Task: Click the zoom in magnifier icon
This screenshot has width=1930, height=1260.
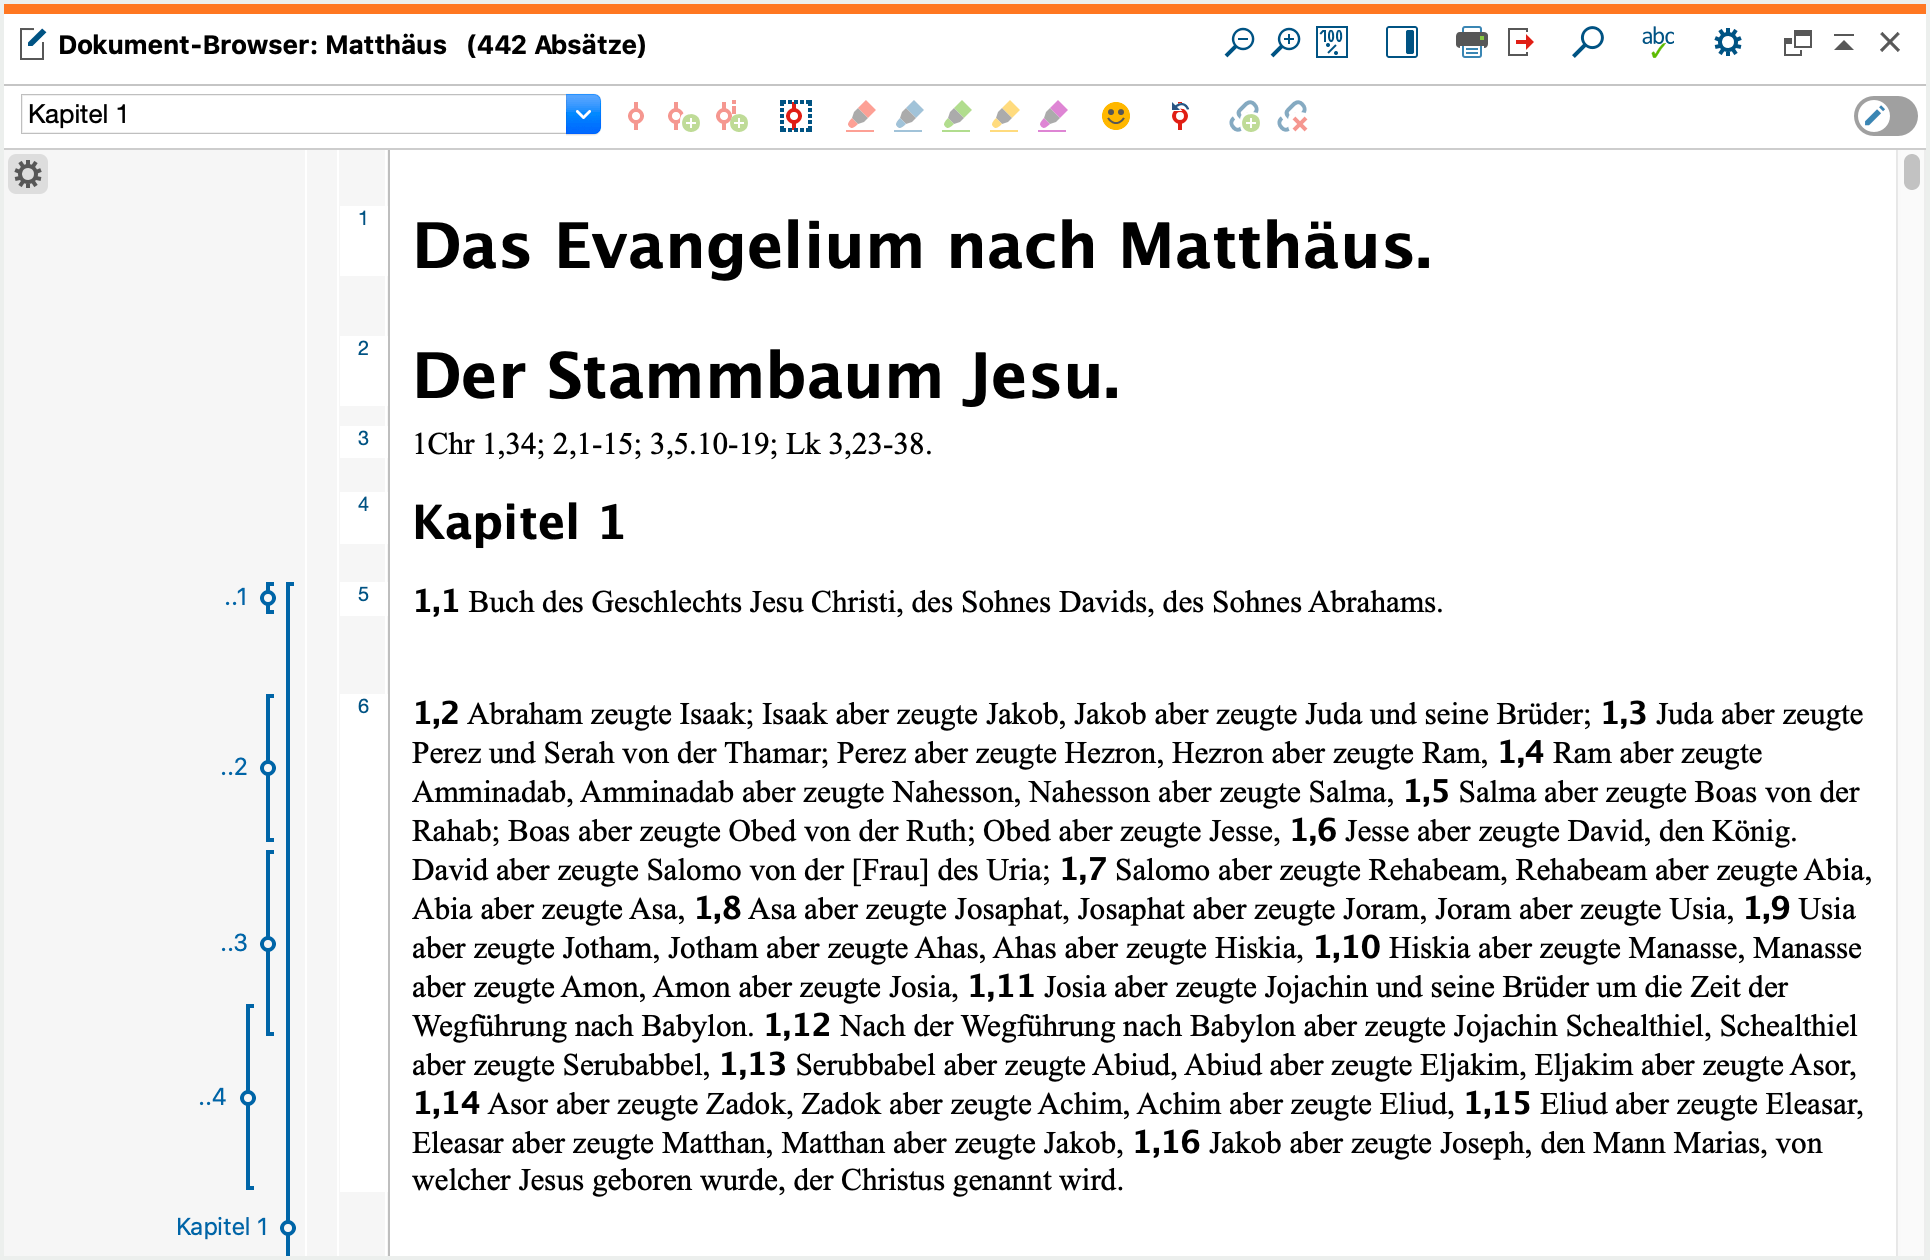Action: click(x=1285, y=43)
